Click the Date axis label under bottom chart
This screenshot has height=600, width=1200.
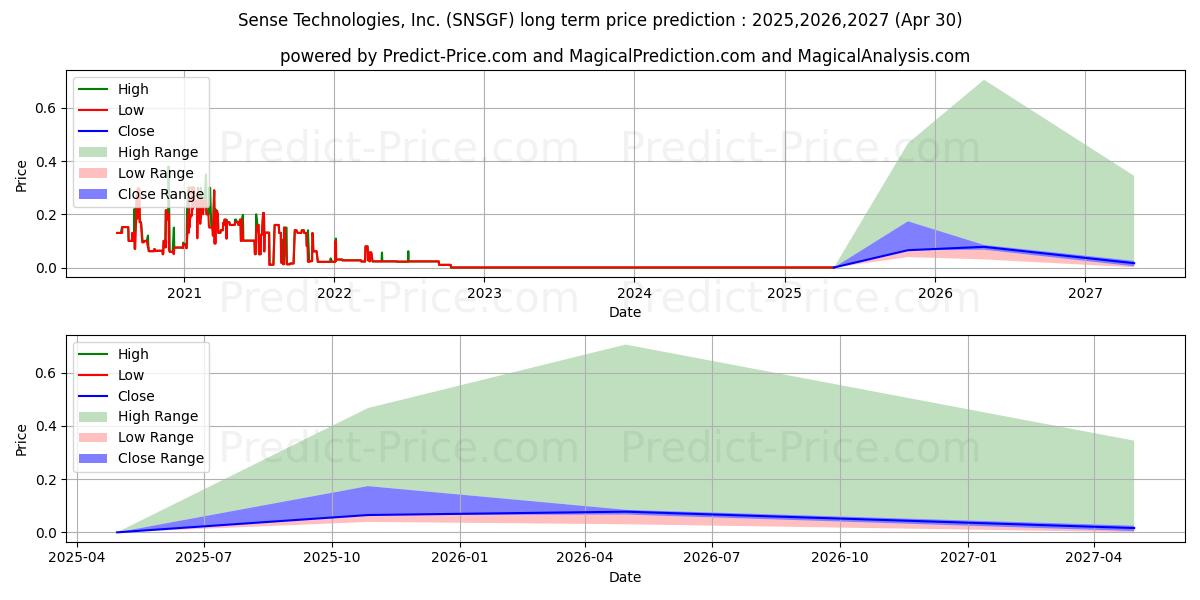coord(625,577)
